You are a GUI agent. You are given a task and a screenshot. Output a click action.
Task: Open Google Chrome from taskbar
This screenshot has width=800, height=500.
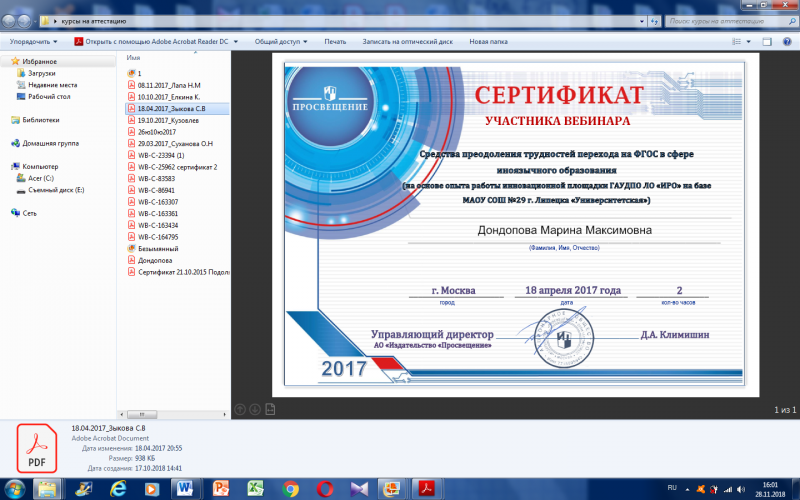(x=290, y=489)
